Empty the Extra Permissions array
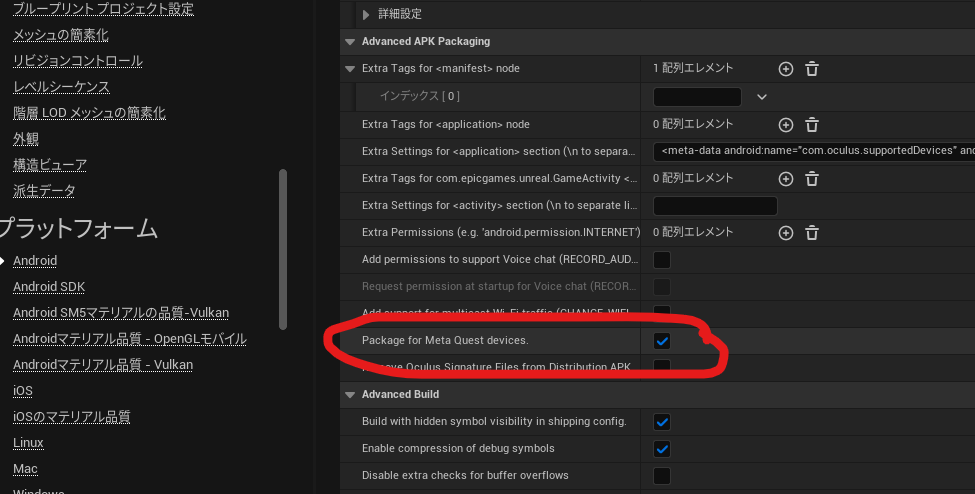 pos(812,233)
